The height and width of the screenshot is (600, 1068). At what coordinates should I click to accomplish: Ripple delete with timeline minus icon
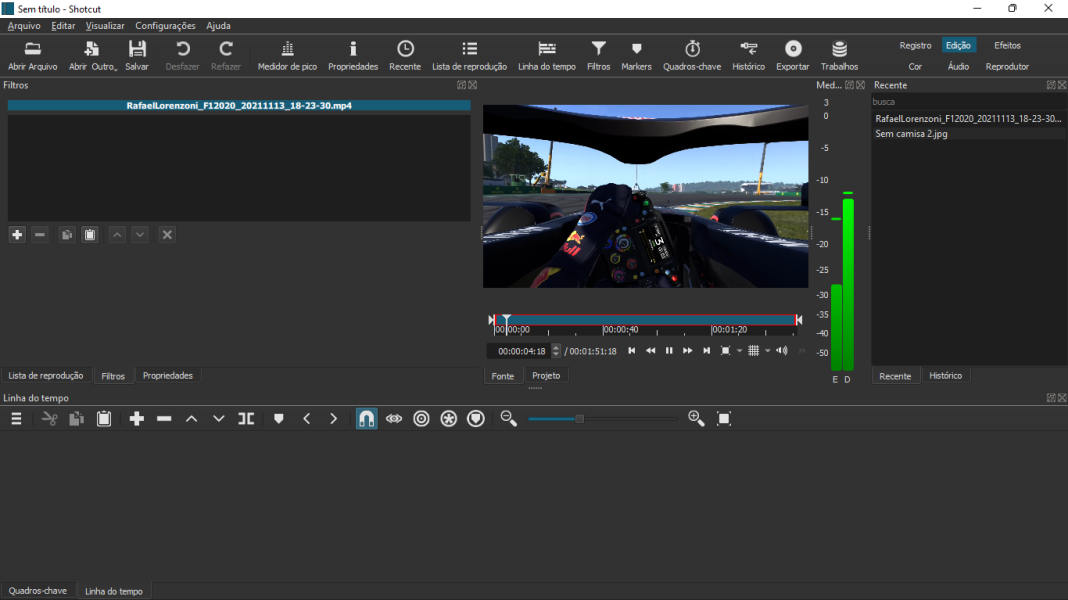[164, 419]
